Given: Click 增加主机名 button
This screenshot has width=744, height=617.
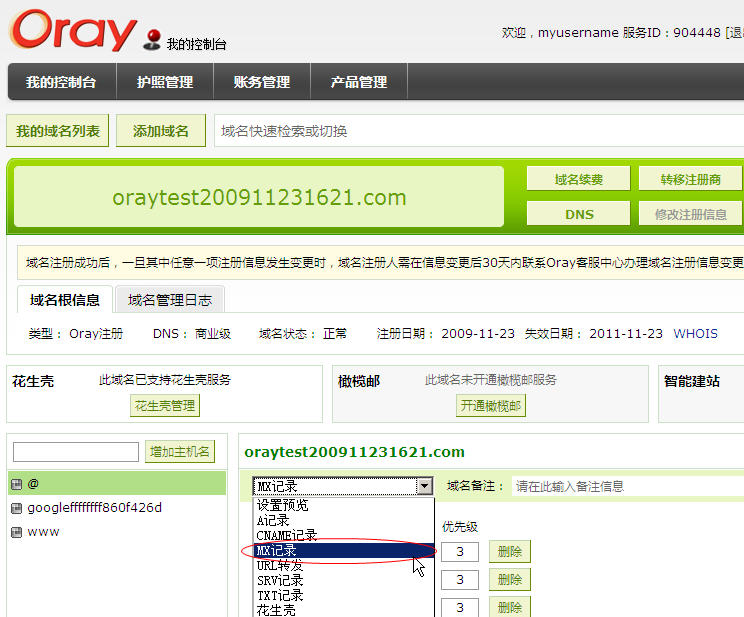Looking at the screenshot, I should pyautogui.click(x=180, y=451).
